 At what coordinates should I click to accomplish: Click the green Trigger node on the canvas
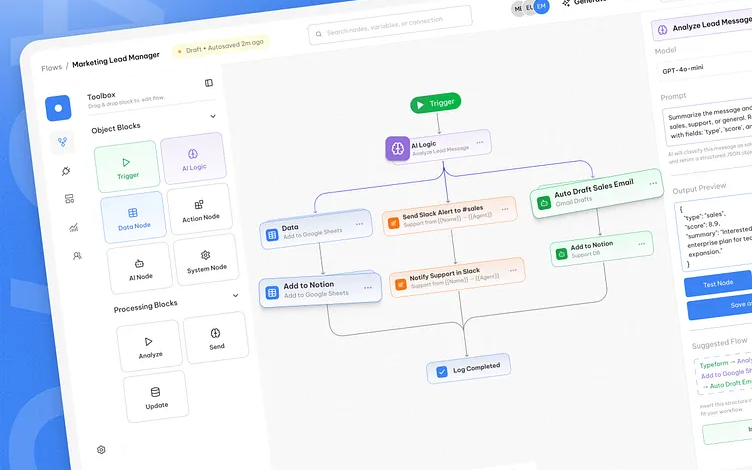tap(435, 103)
